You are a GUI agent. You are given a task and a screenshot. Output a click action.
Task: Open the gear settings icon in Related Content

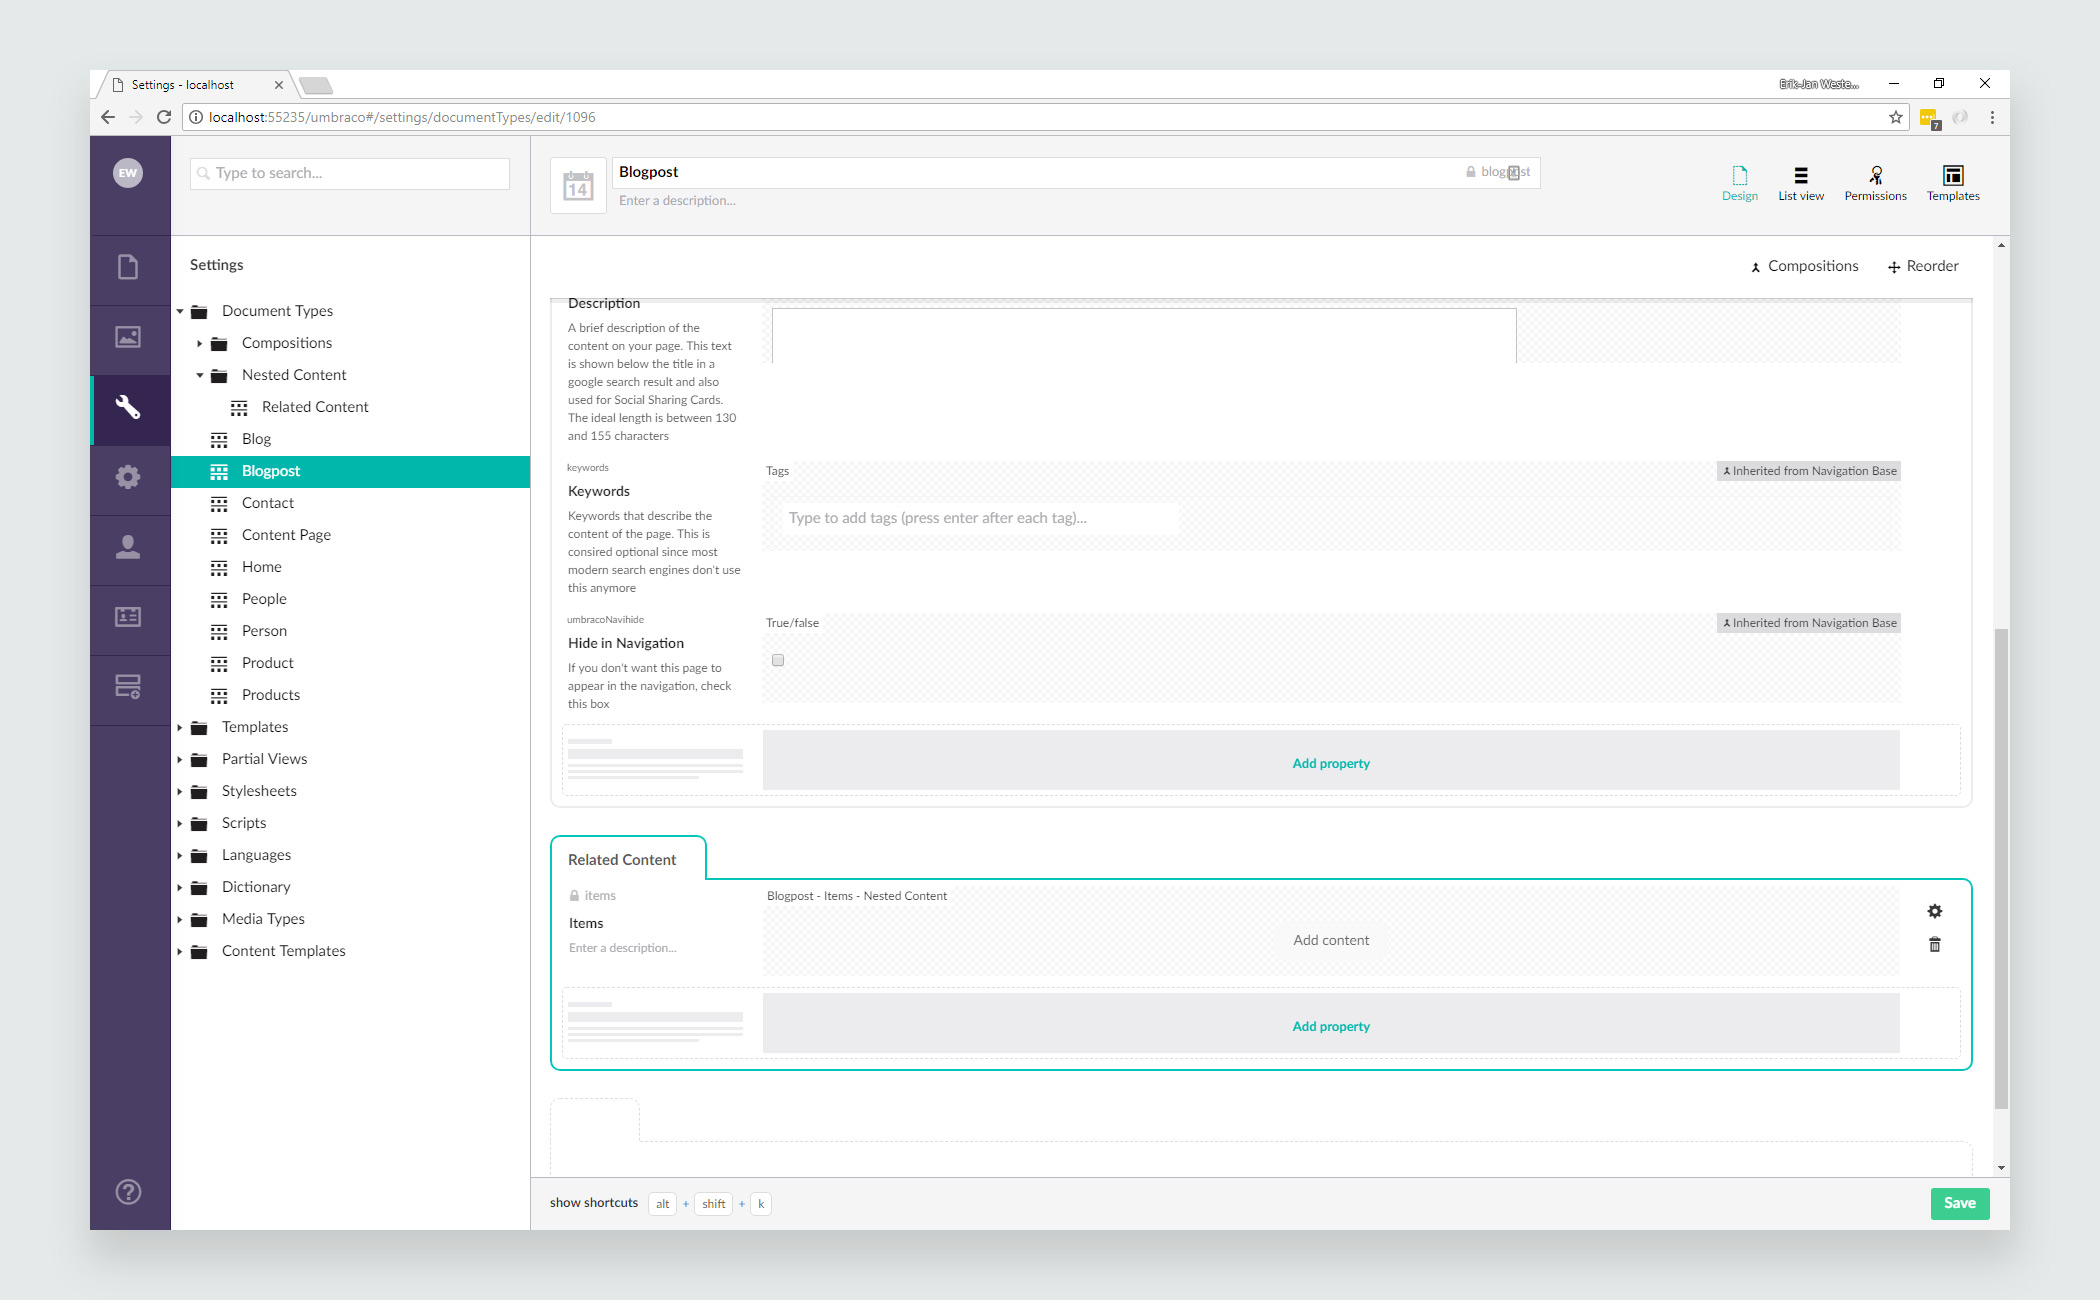coord(1936,909)
